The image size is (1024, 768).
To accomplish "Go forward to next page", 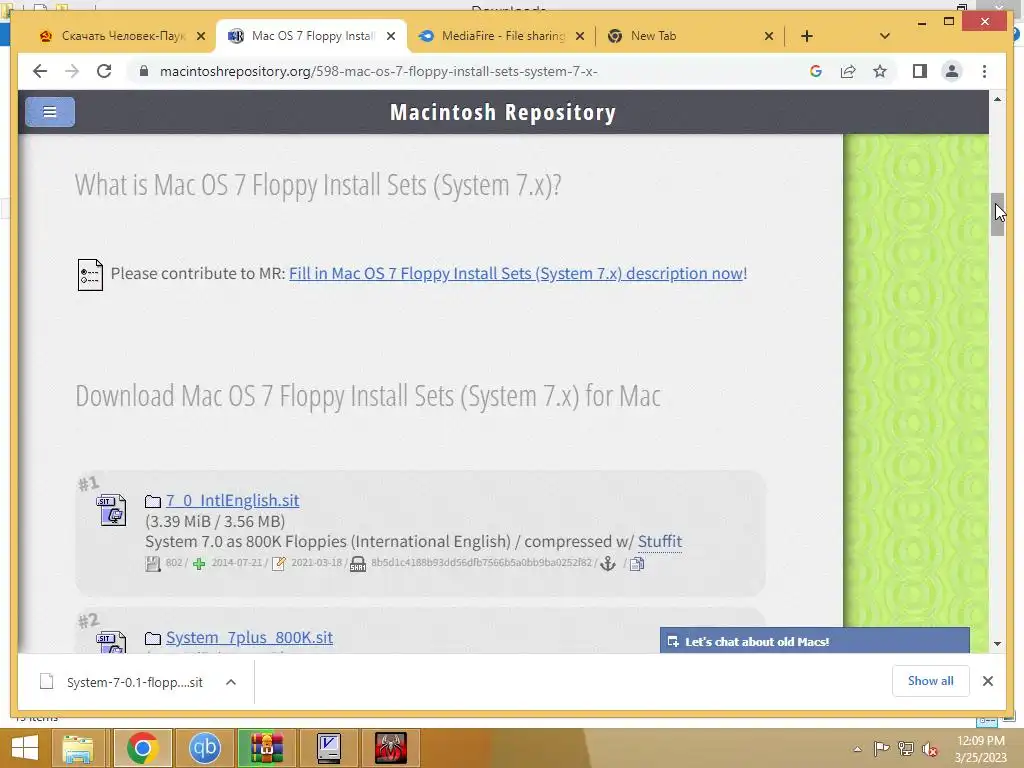I will [72, 71].
